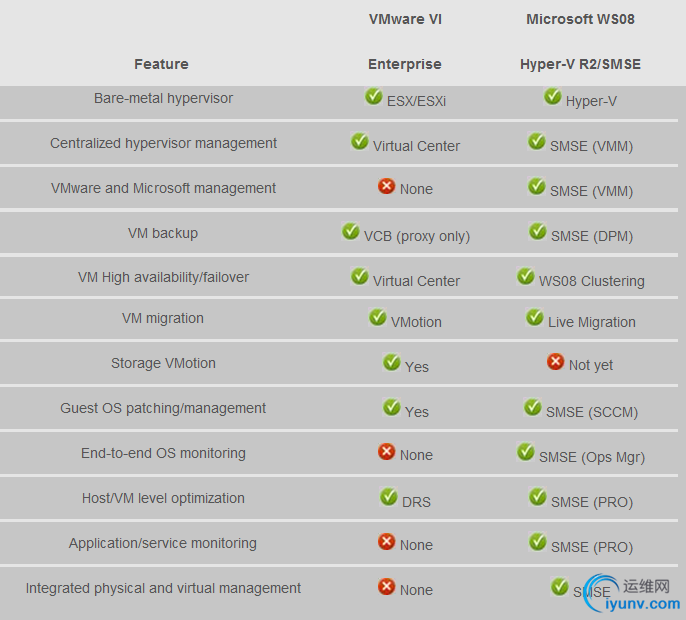Image resolution: width=686 pixels, height=620 pixels.
Task: Click the green check next to Hyper-V
Action: (x=552, y=97)
